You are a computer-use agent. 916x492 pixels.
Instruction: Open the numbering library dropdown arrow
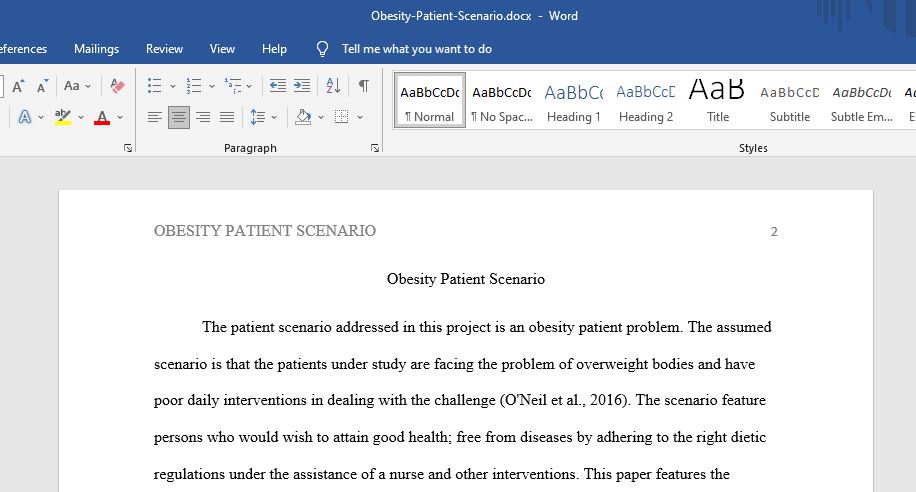(x=211, y=86)
